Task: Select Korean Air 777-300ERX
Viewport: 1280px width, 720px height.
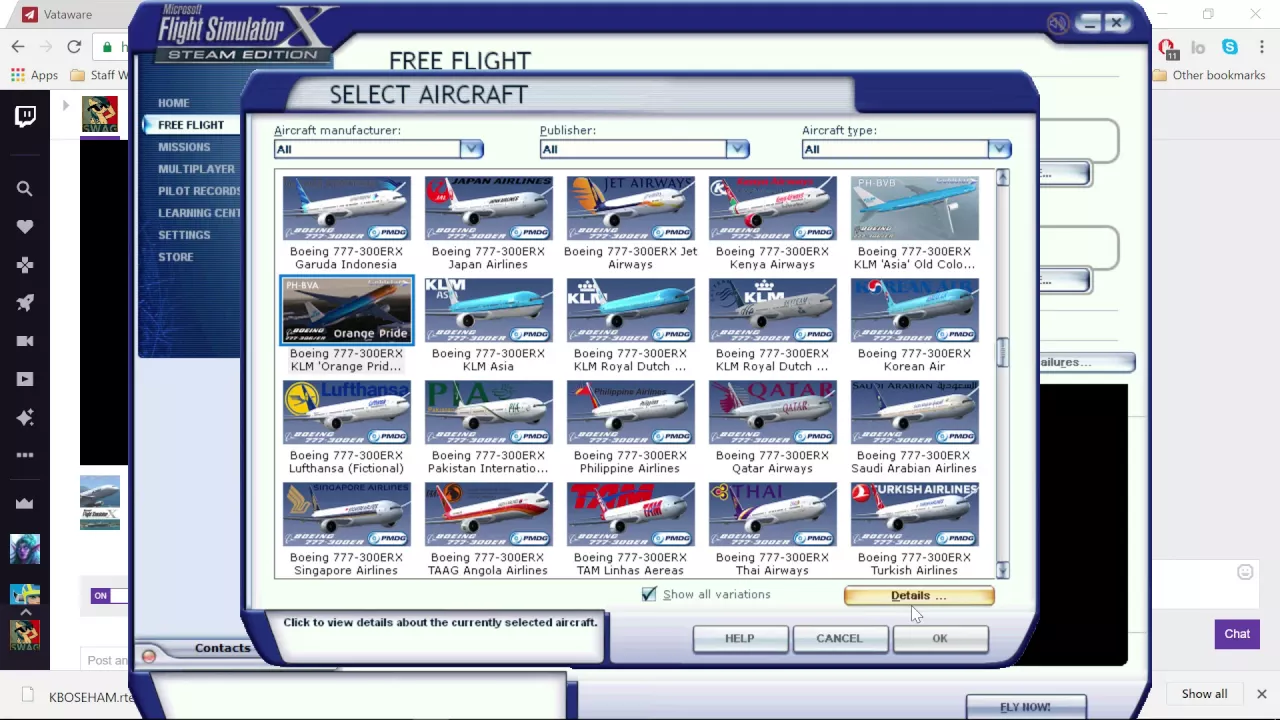Action: (914, 311)
